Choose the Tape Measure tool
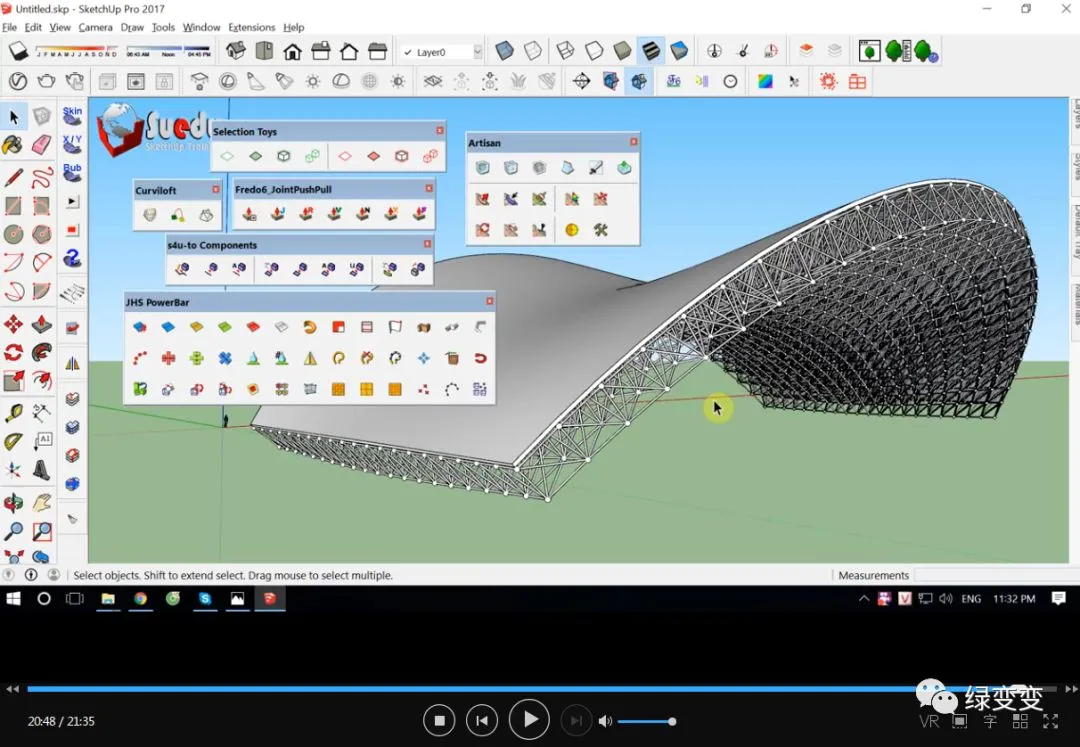This screenshot has width=1080, height=747. point(13,412)
